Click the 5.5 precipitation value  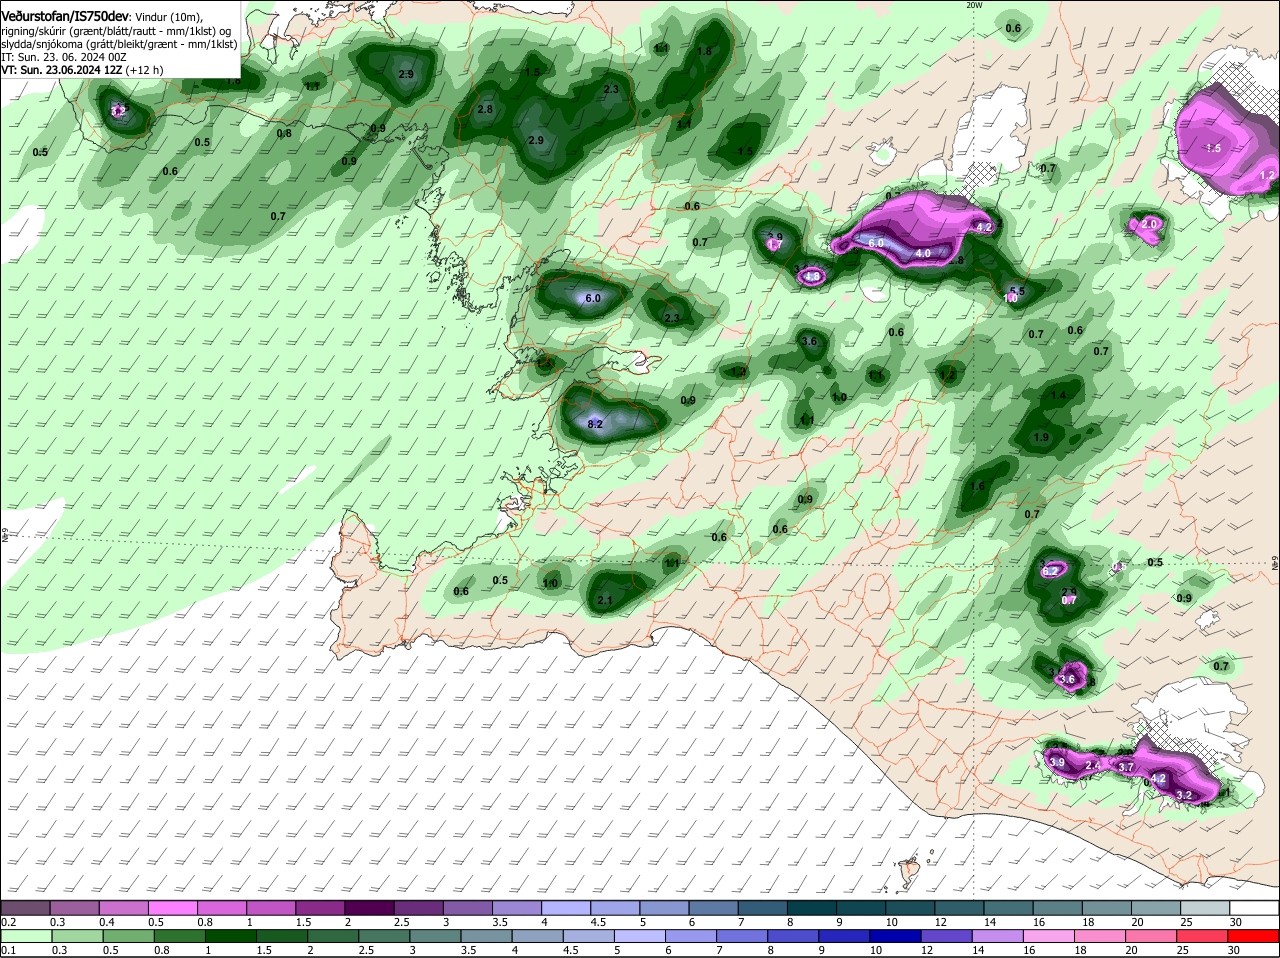tap(1017, 291)
